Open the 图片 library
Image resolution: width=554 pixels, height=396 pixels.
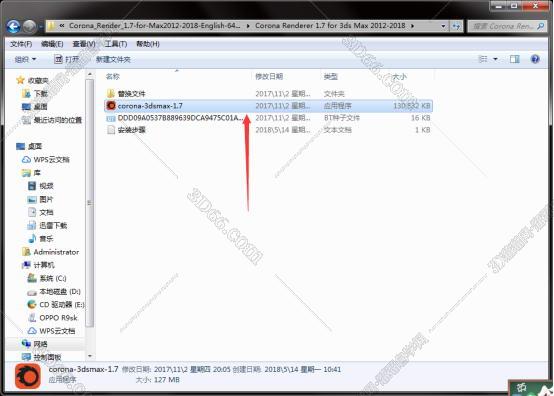coord(46,199)
